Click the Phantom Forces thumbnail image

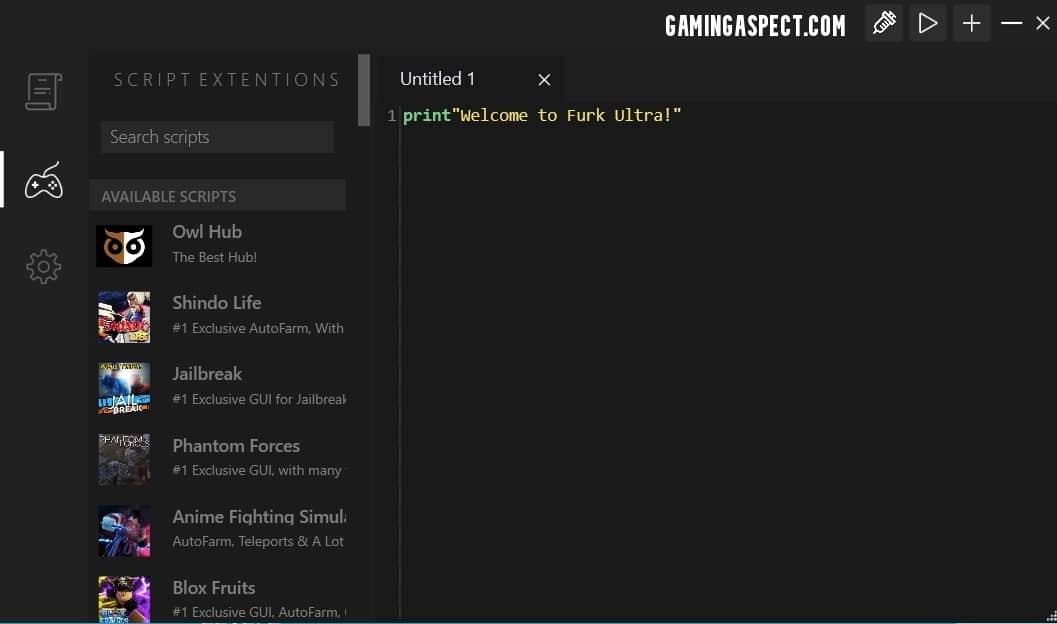point(124,459)
